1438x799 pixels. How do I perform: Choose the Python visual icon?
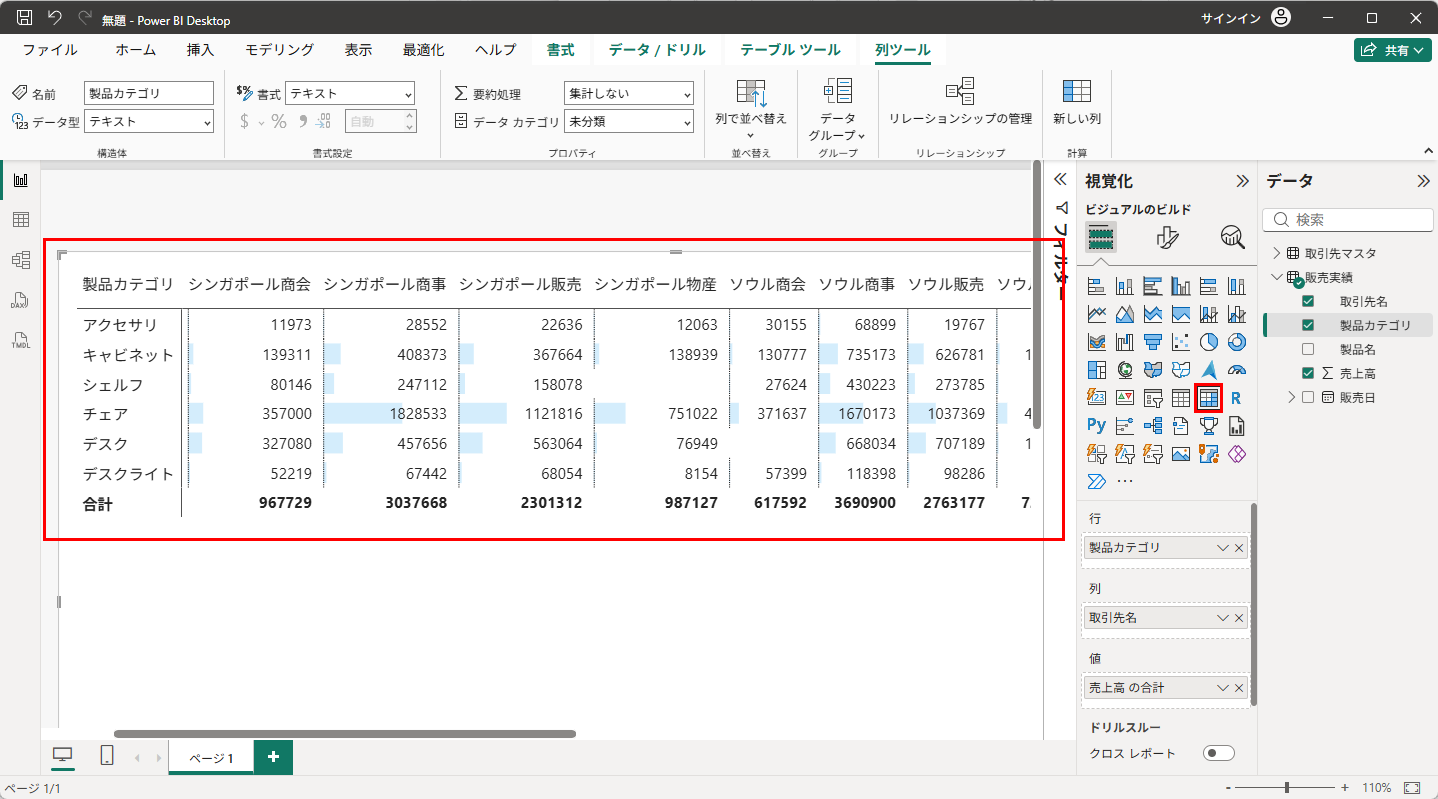[1097, 426]
